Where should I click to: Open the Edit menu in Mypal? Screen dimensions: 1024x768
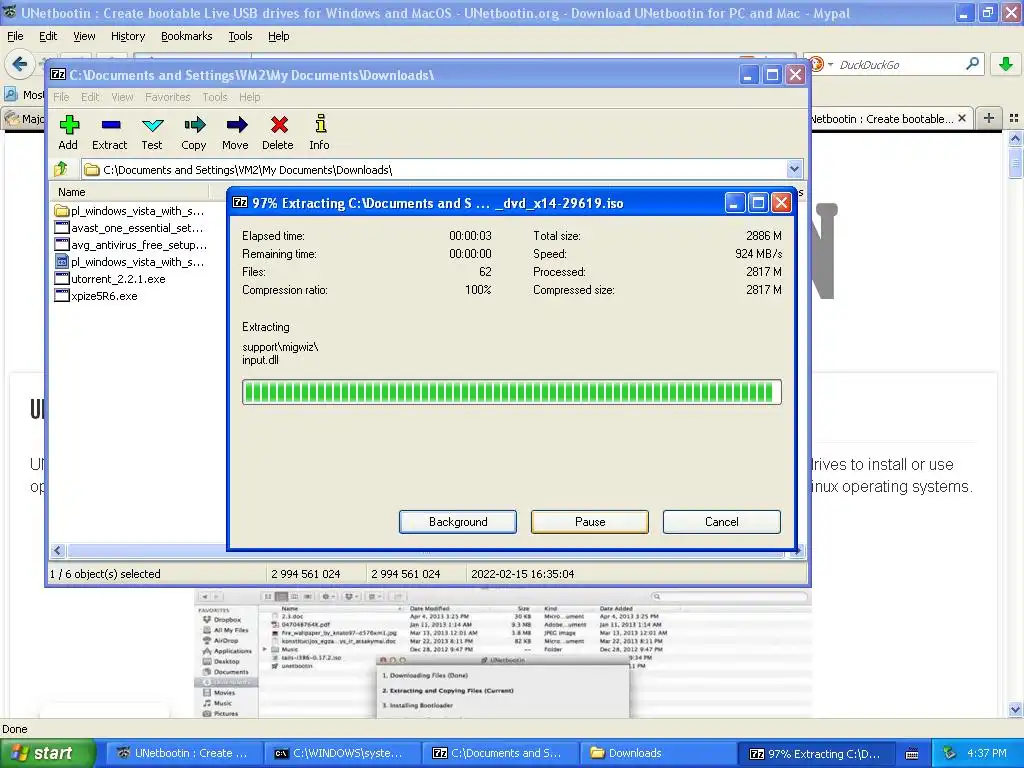[x=48, y=36]
